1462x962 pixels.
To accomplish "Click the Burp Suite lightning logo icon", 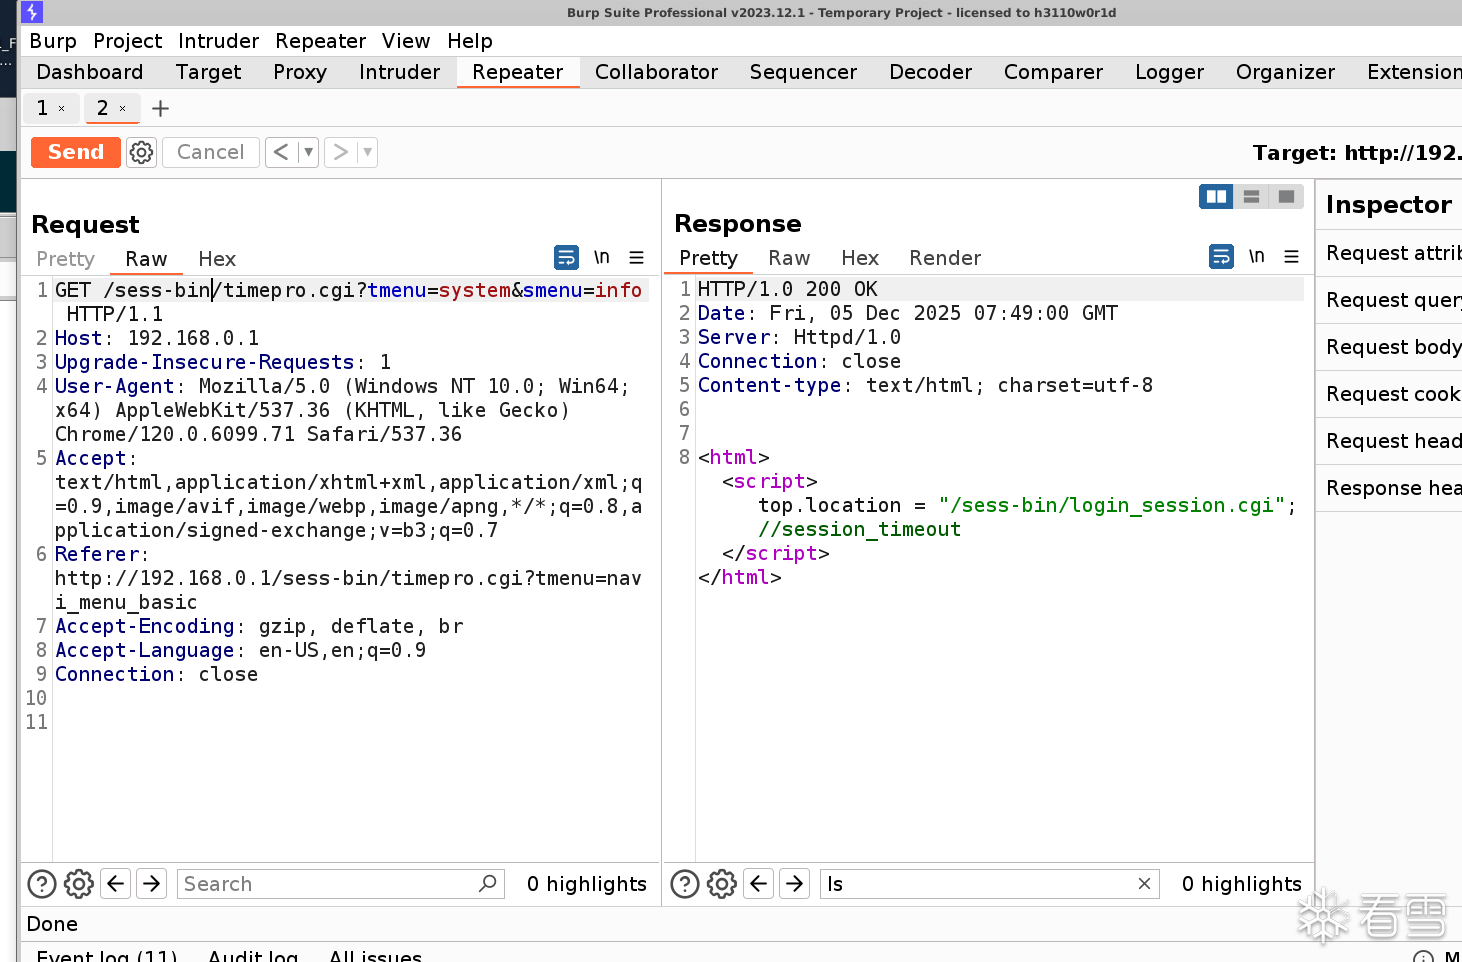I will coord(32,12).
